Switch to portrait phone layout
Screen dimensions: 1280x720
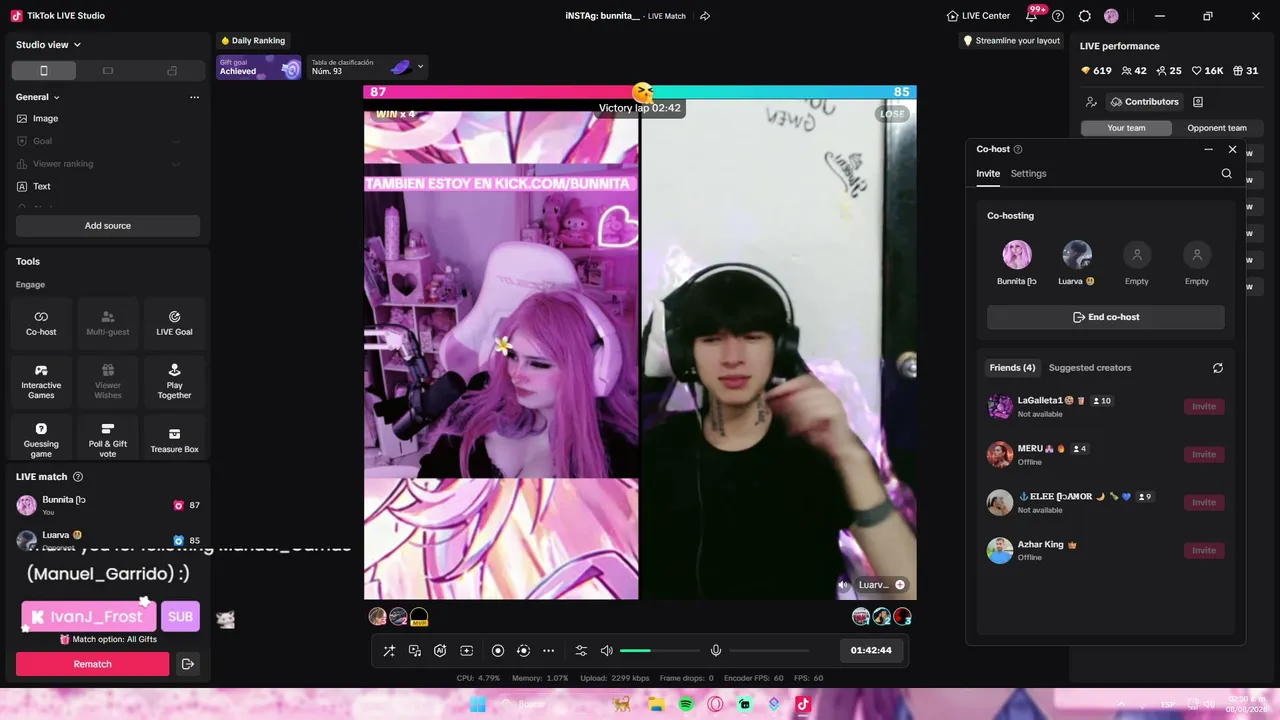click(x=43, y=71)
